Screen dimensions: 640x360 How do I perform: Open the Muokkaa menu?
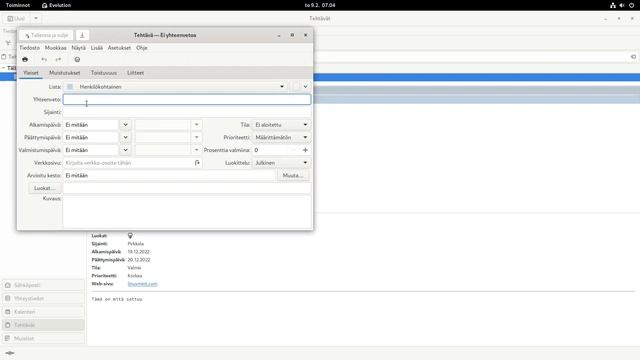click(56, 48)
